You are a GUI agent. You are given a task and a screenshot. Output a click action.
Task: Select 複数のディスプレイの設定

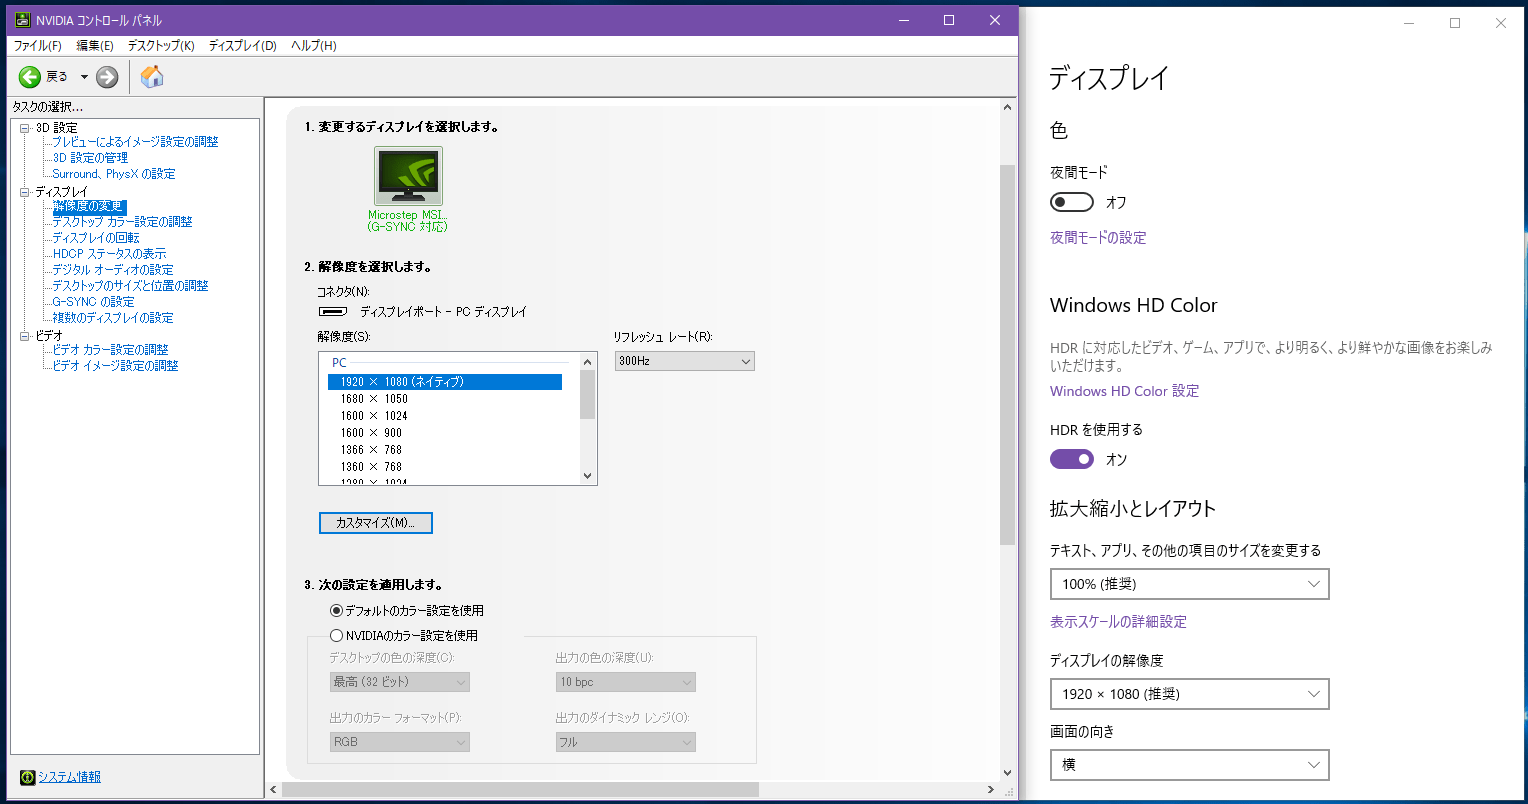click(113, 318)
